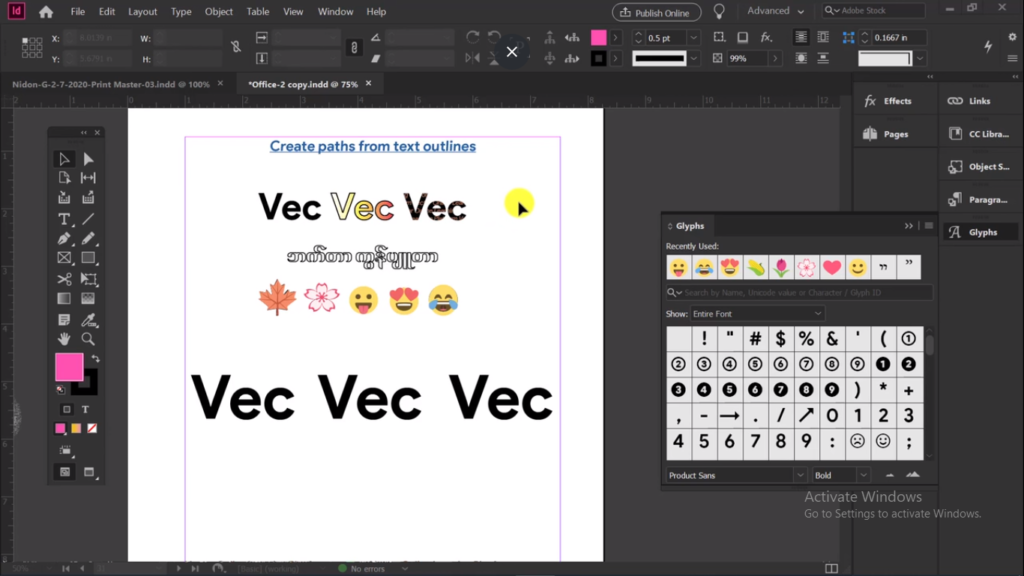
Task: Open the Object Styles panel
Action: (979, 167)
